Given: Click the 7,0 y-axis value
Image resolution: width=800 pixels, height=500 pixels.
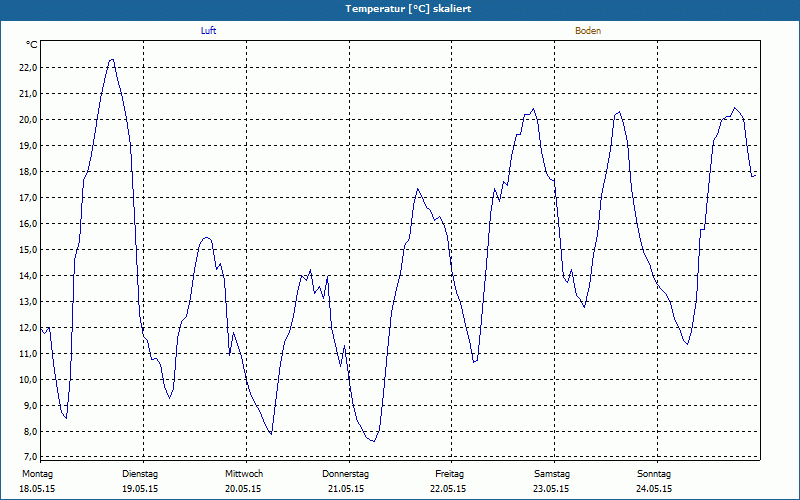Looking at the screenshot, I should (x=30, y=457).
